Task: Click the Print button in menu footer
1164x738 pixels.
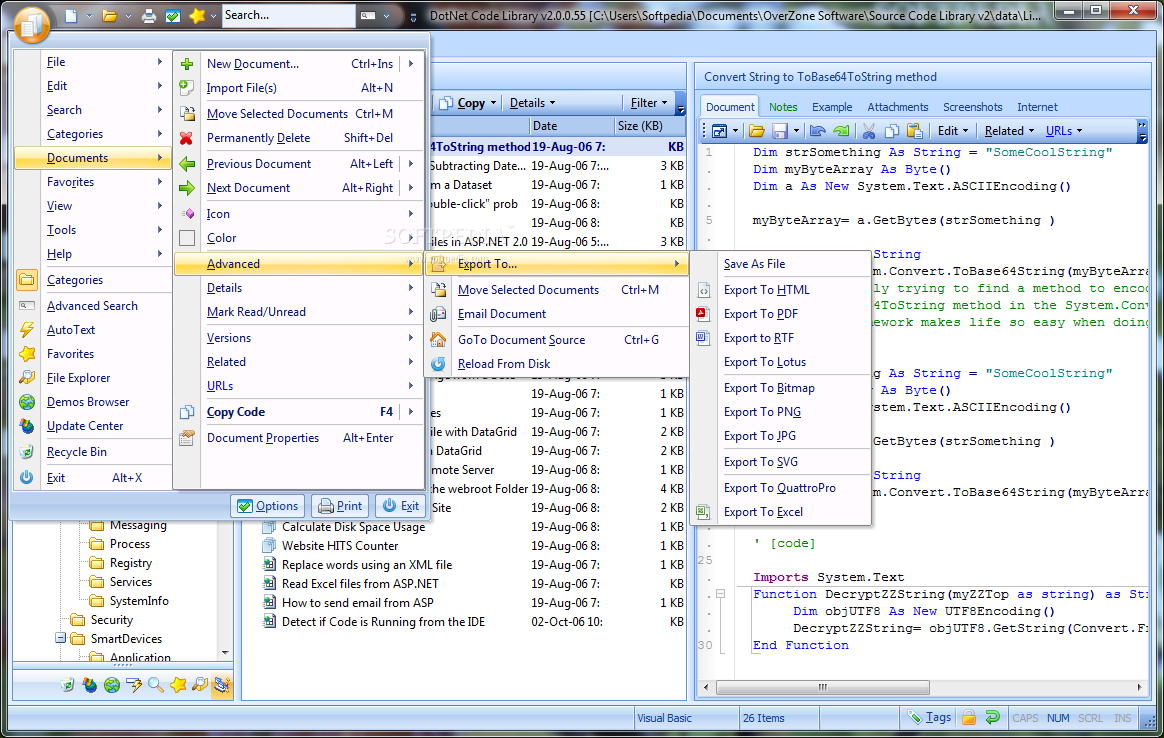Action: tap(340, 506)
